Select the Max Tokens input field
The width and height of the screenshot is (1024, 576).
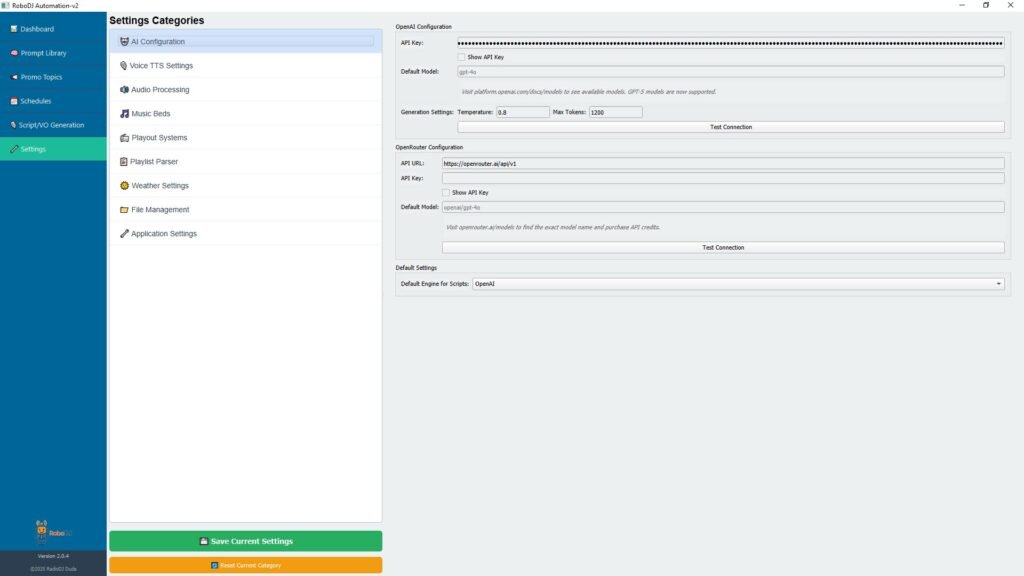(x=615, y=112)
